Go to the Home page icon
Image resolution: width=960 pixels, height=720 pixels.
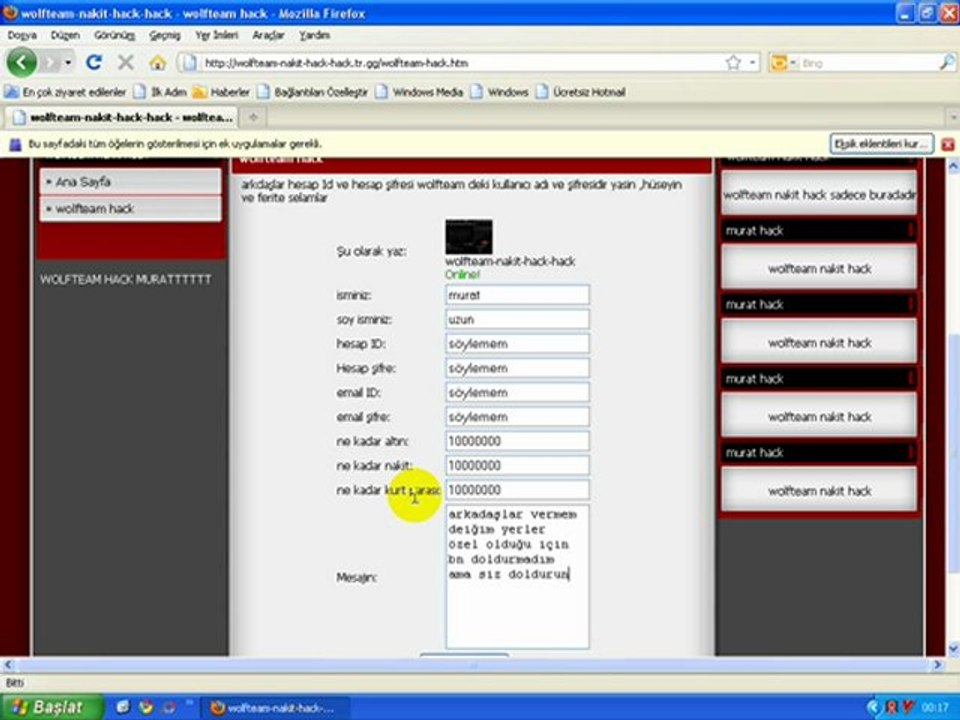point(157,62)
